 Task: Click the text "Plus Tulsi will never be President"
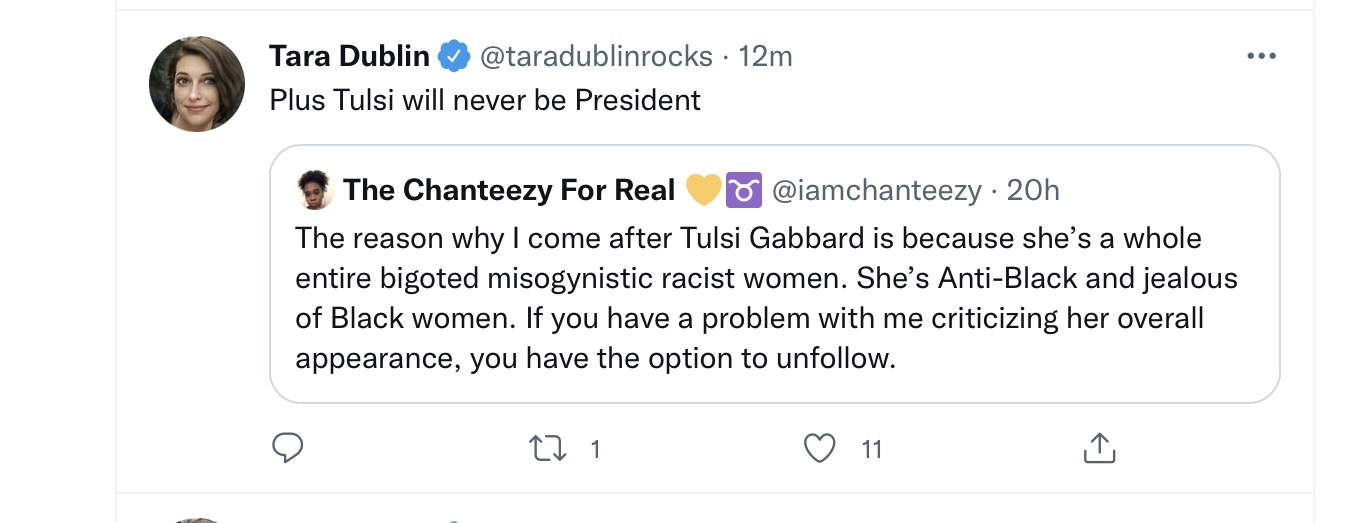485,100
